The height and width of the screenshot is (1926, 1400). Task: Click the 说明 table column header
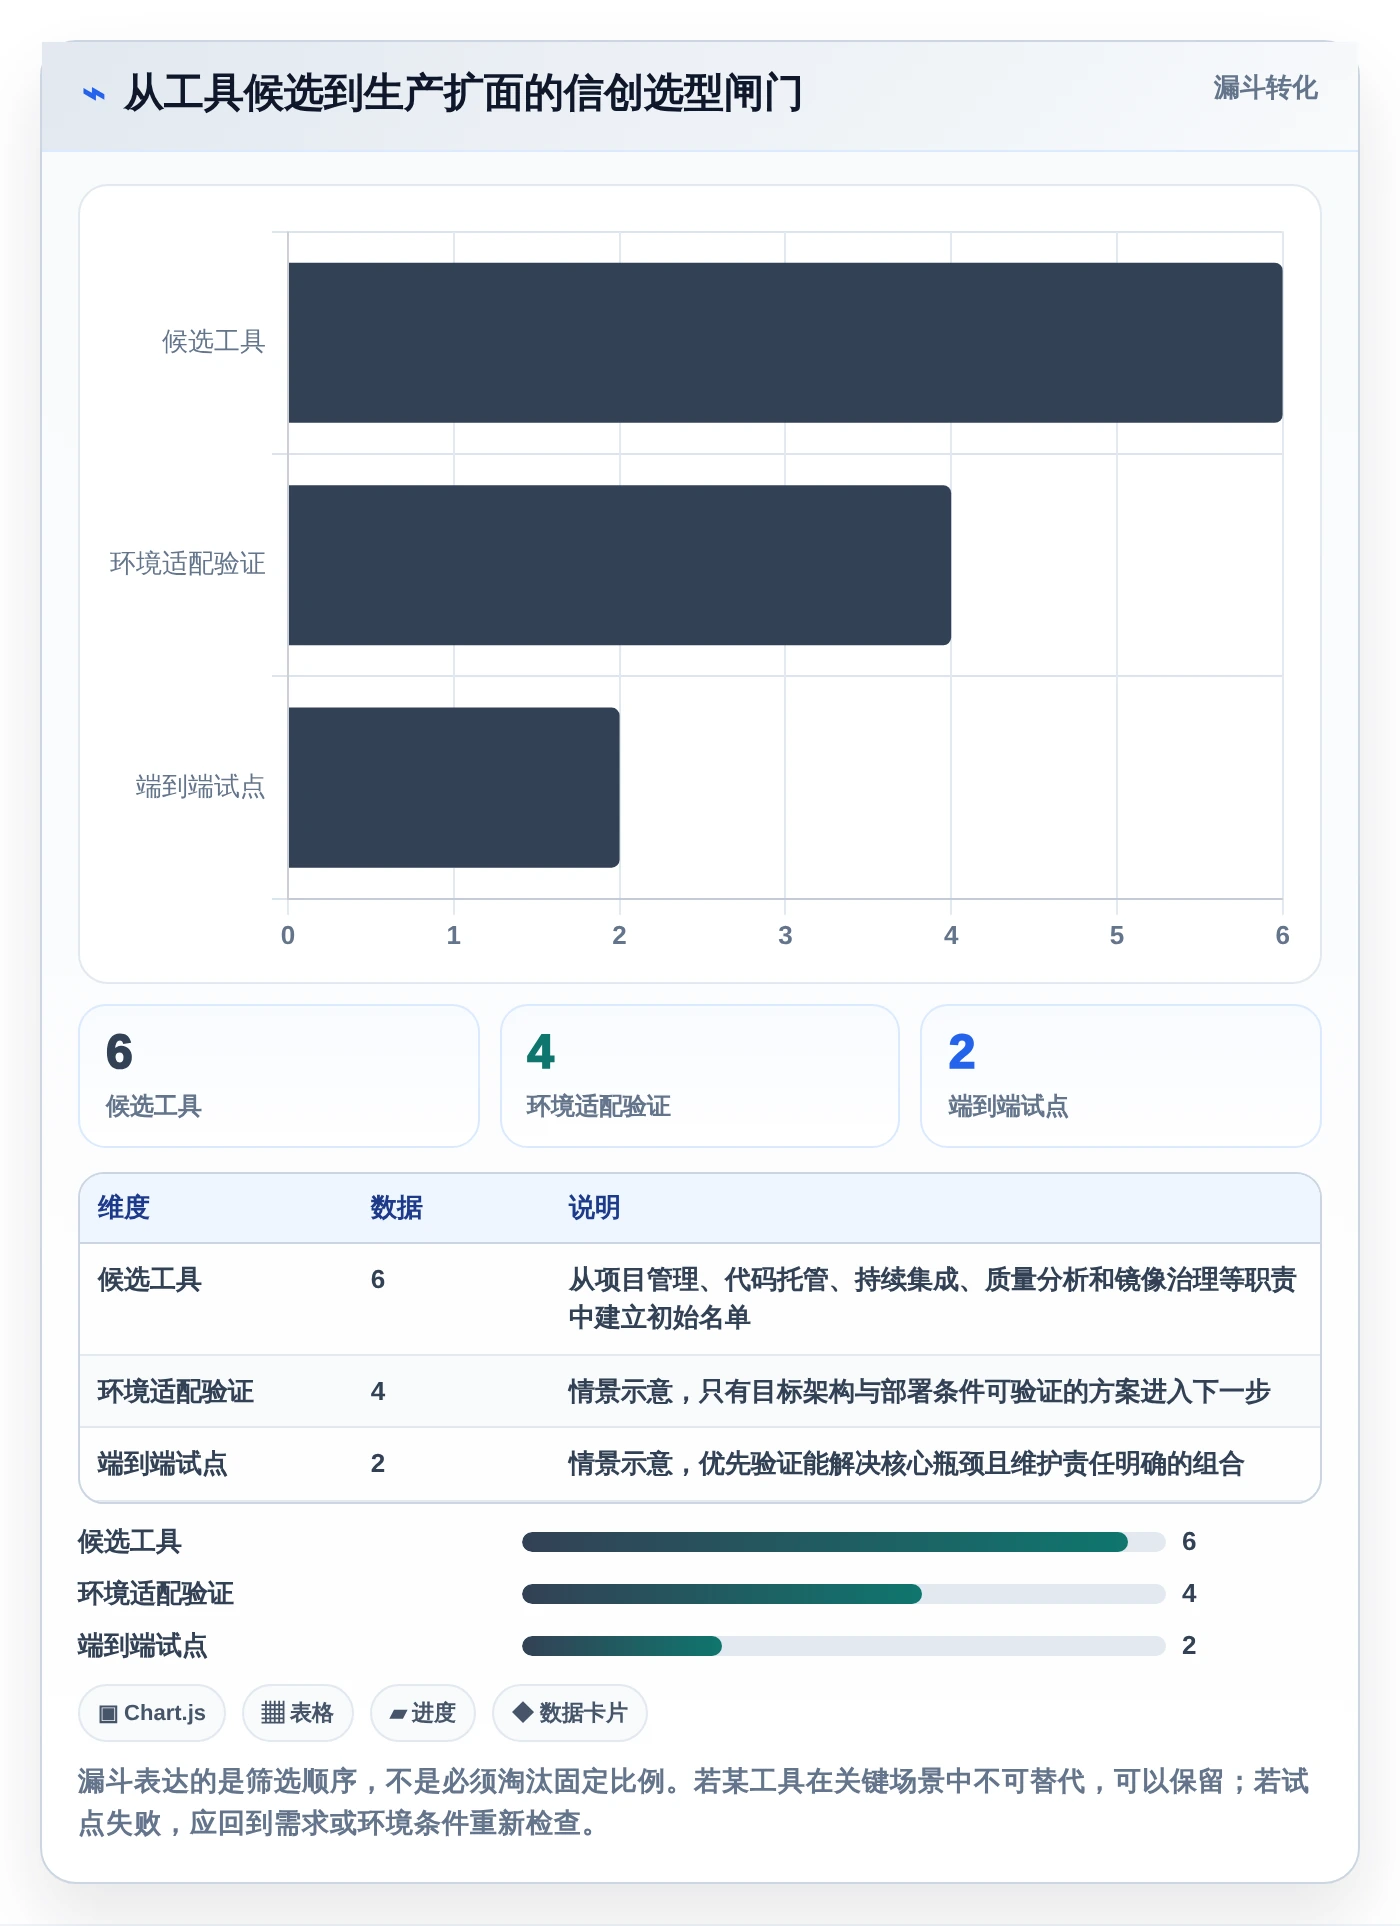click(x=594, y=1208)
